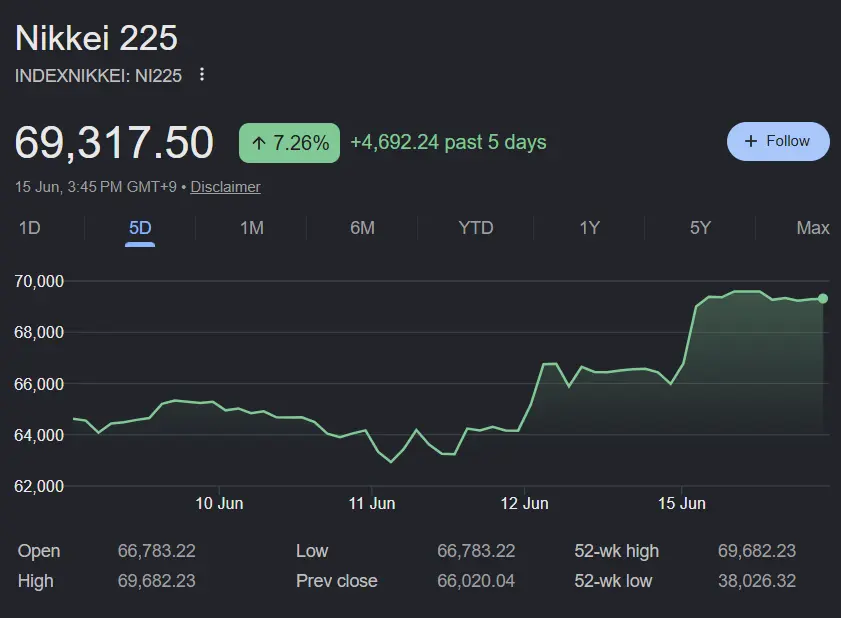Open the three-dot options menu beside NI225

(x=202, y=75)
